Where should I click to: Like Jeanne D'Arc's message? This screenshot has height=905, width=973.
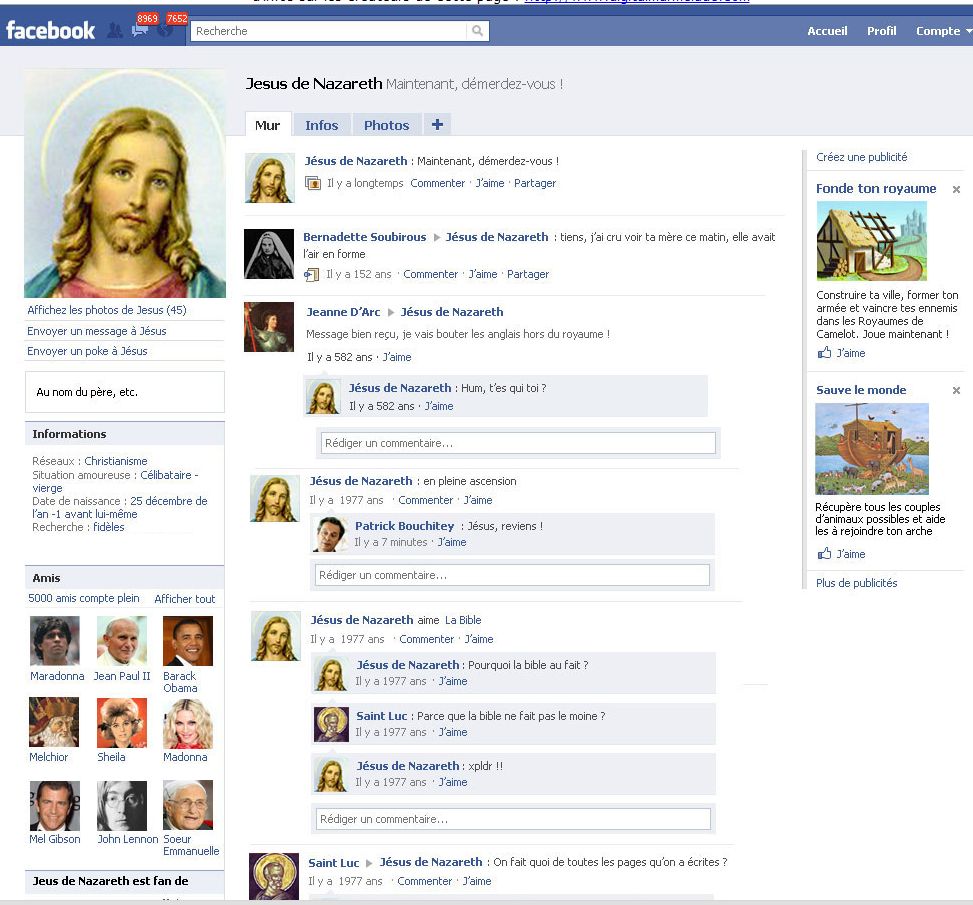coord(397,357)
